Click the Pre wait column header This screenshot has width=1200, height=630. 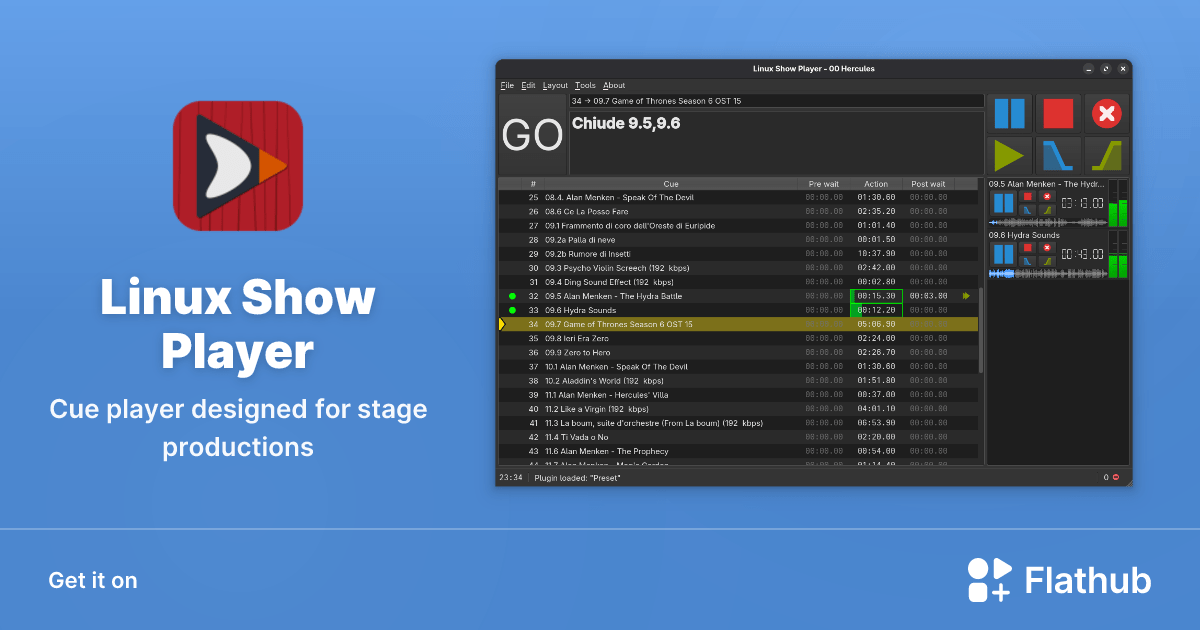click(x=824, y=184)
